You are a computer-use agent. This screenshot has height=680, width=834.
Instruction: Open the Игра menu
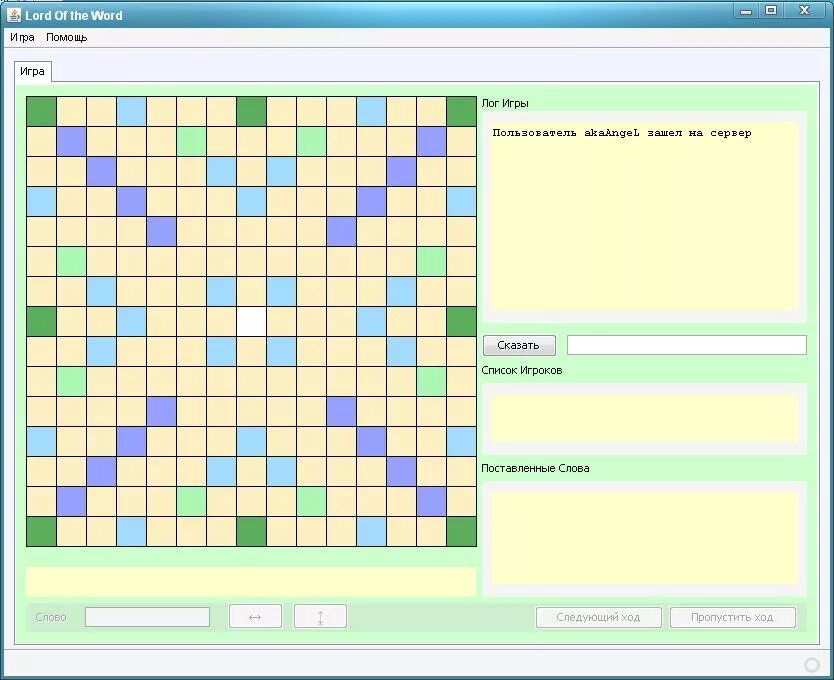click(22, 37)
